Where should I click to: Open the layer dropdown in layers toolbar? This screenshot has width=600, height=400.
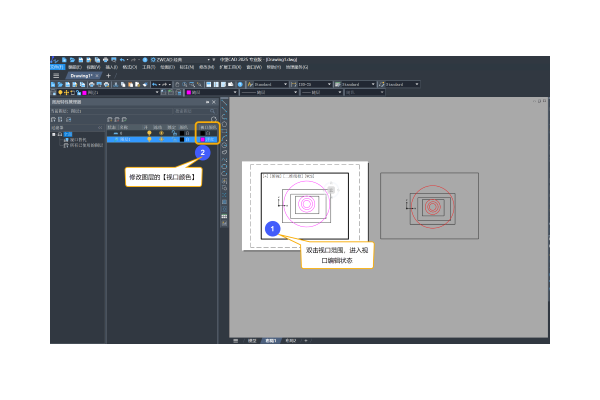coord(156,92)
